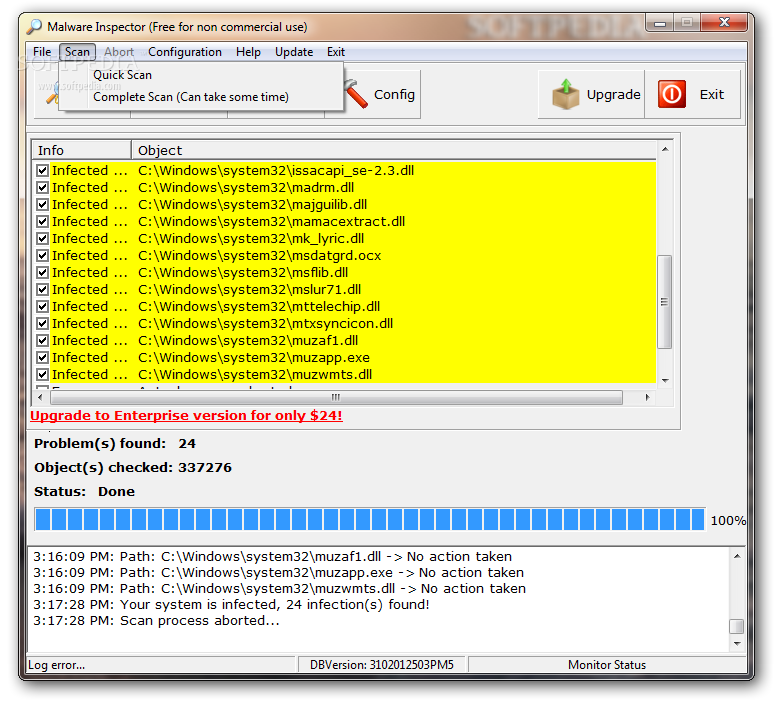Click Exit in the menu bar

[x=336, y=52]
